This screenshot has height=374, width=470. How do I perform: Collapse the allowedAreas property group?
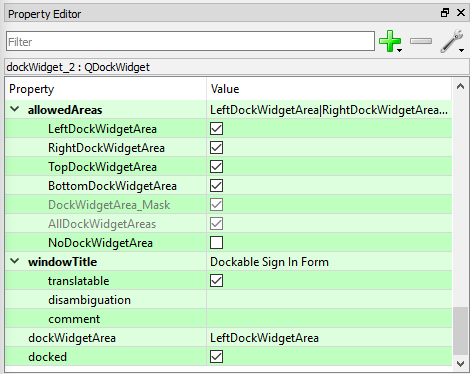[15, 109]
